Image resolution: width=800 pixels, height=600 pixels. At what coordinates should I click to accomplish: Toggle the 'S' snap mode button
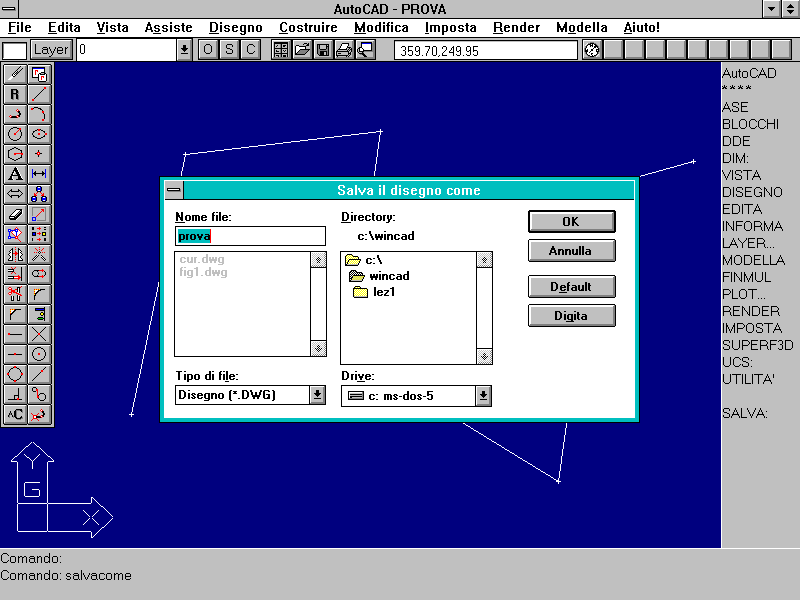pyautogui.click(x=229, y=50)
